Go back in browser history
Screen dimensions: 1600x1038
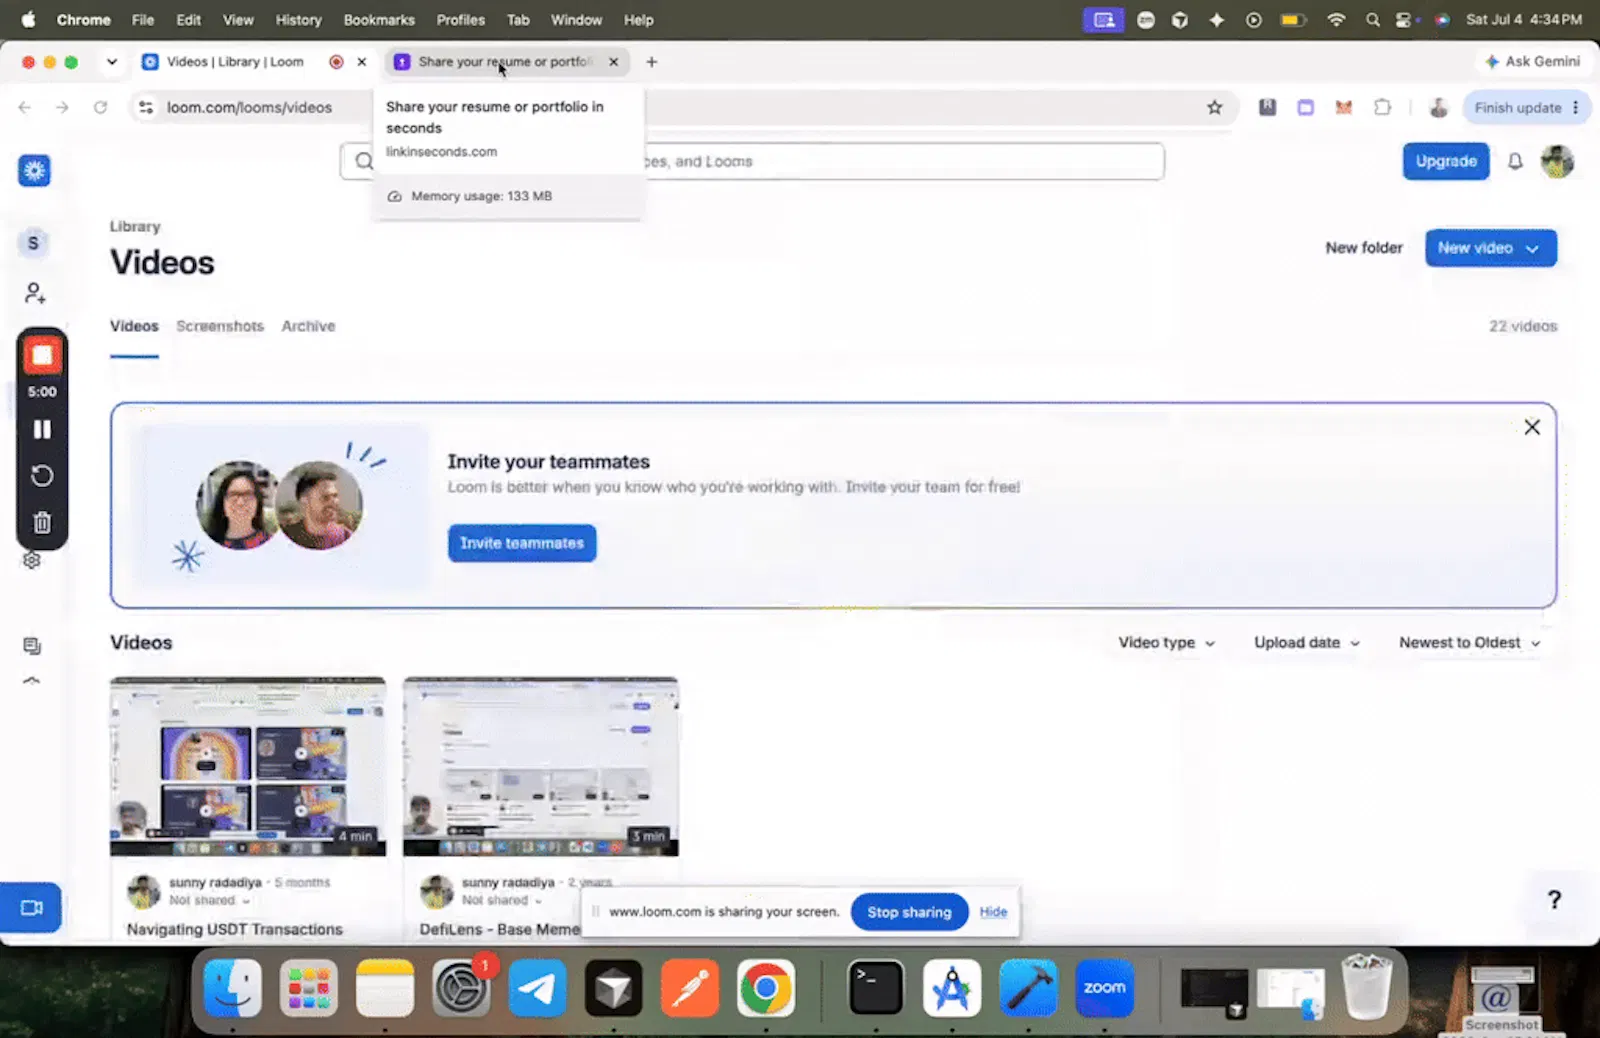[25, 107]
